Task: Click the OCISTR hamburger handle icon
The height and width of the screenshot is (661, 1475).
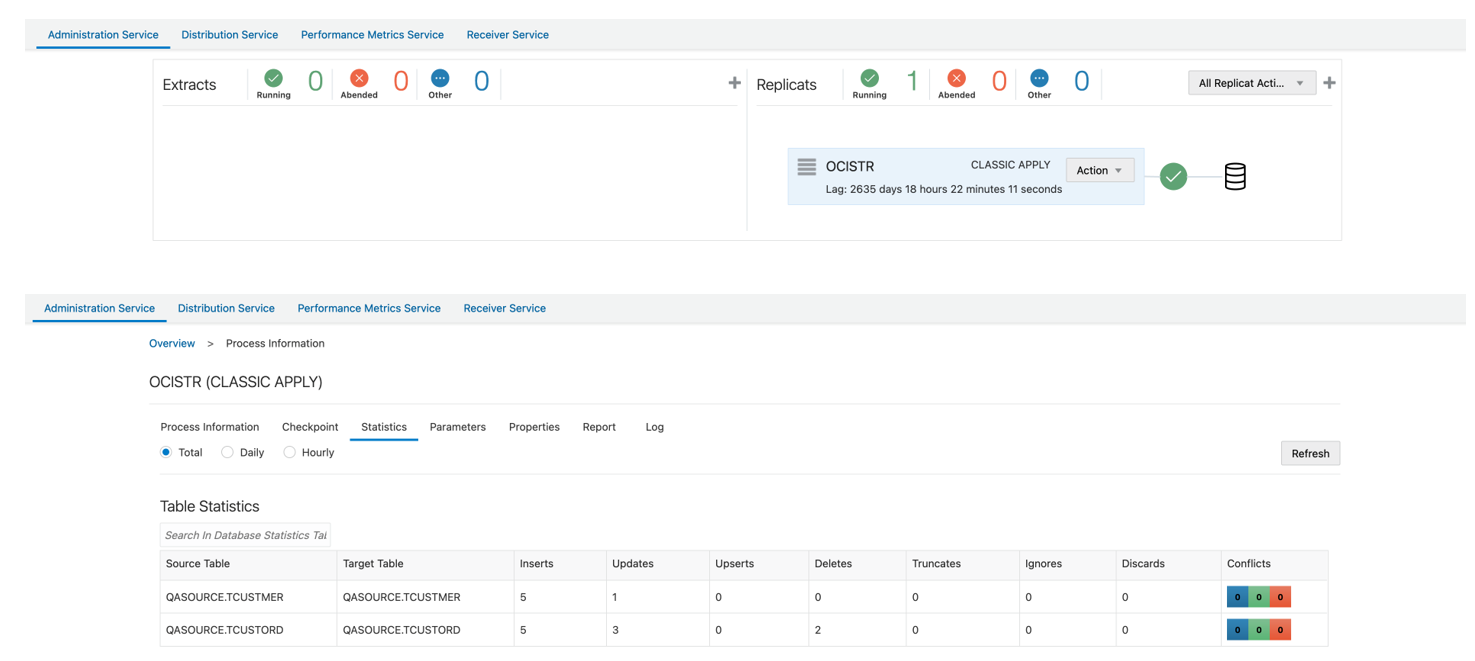Action: [x=807, y=167]
